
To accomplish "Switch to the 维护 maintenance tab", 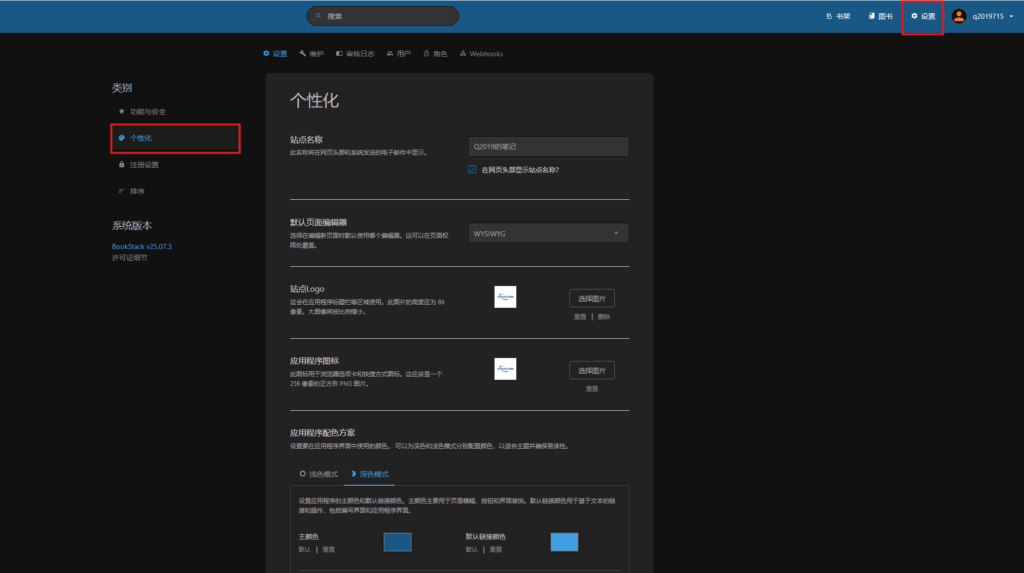I will coord(311,54).
